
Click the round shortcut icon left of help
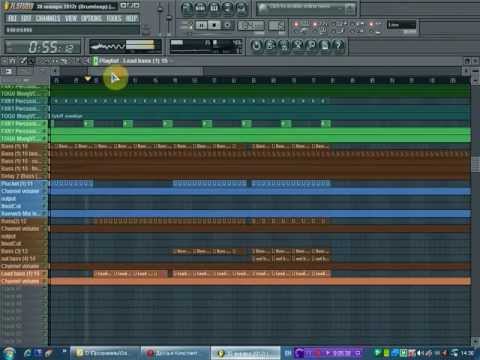[325, 45]
